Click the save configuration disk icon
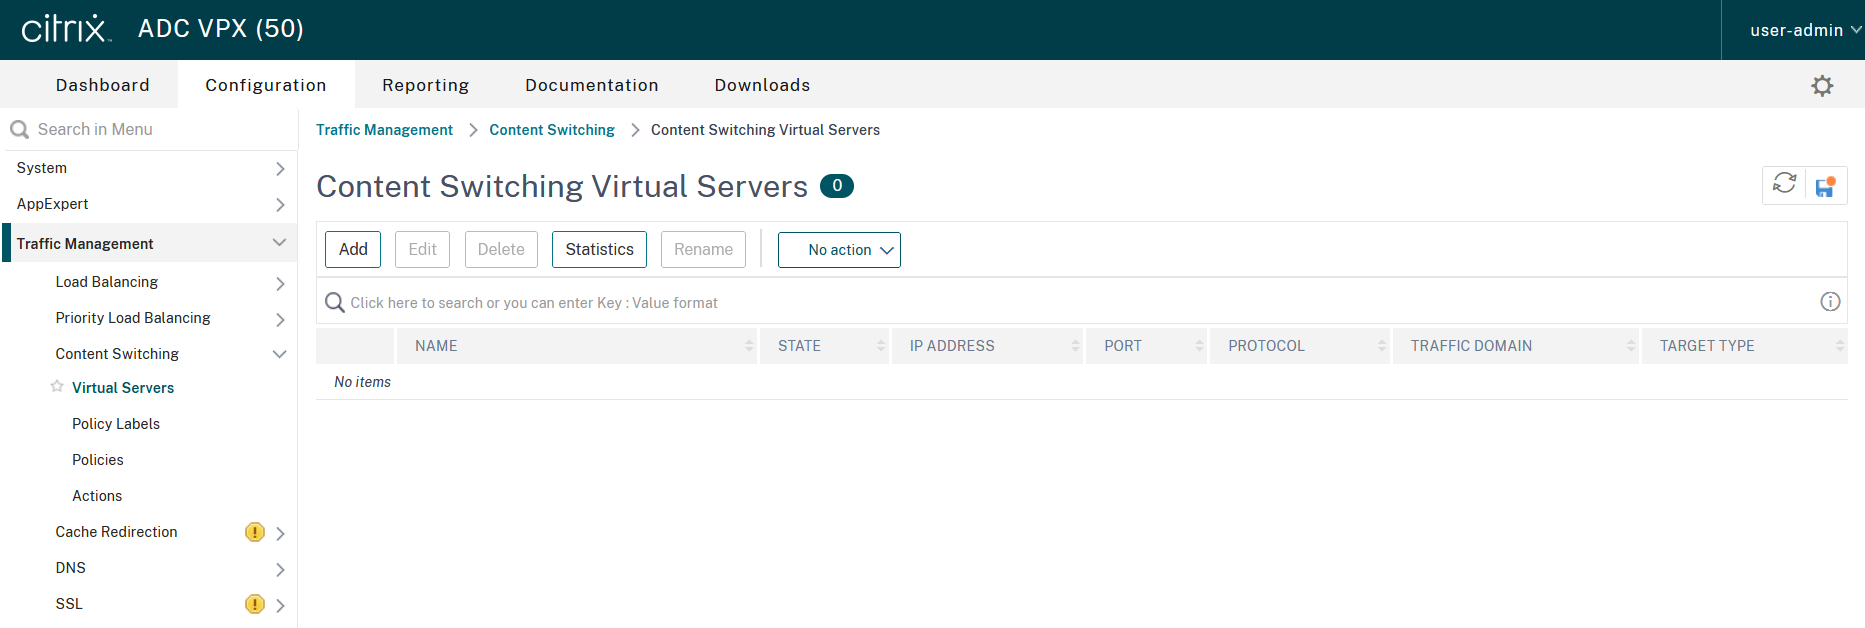Screen dimensions: 1865x628 pyautogui.click(x=1825, y=186)
